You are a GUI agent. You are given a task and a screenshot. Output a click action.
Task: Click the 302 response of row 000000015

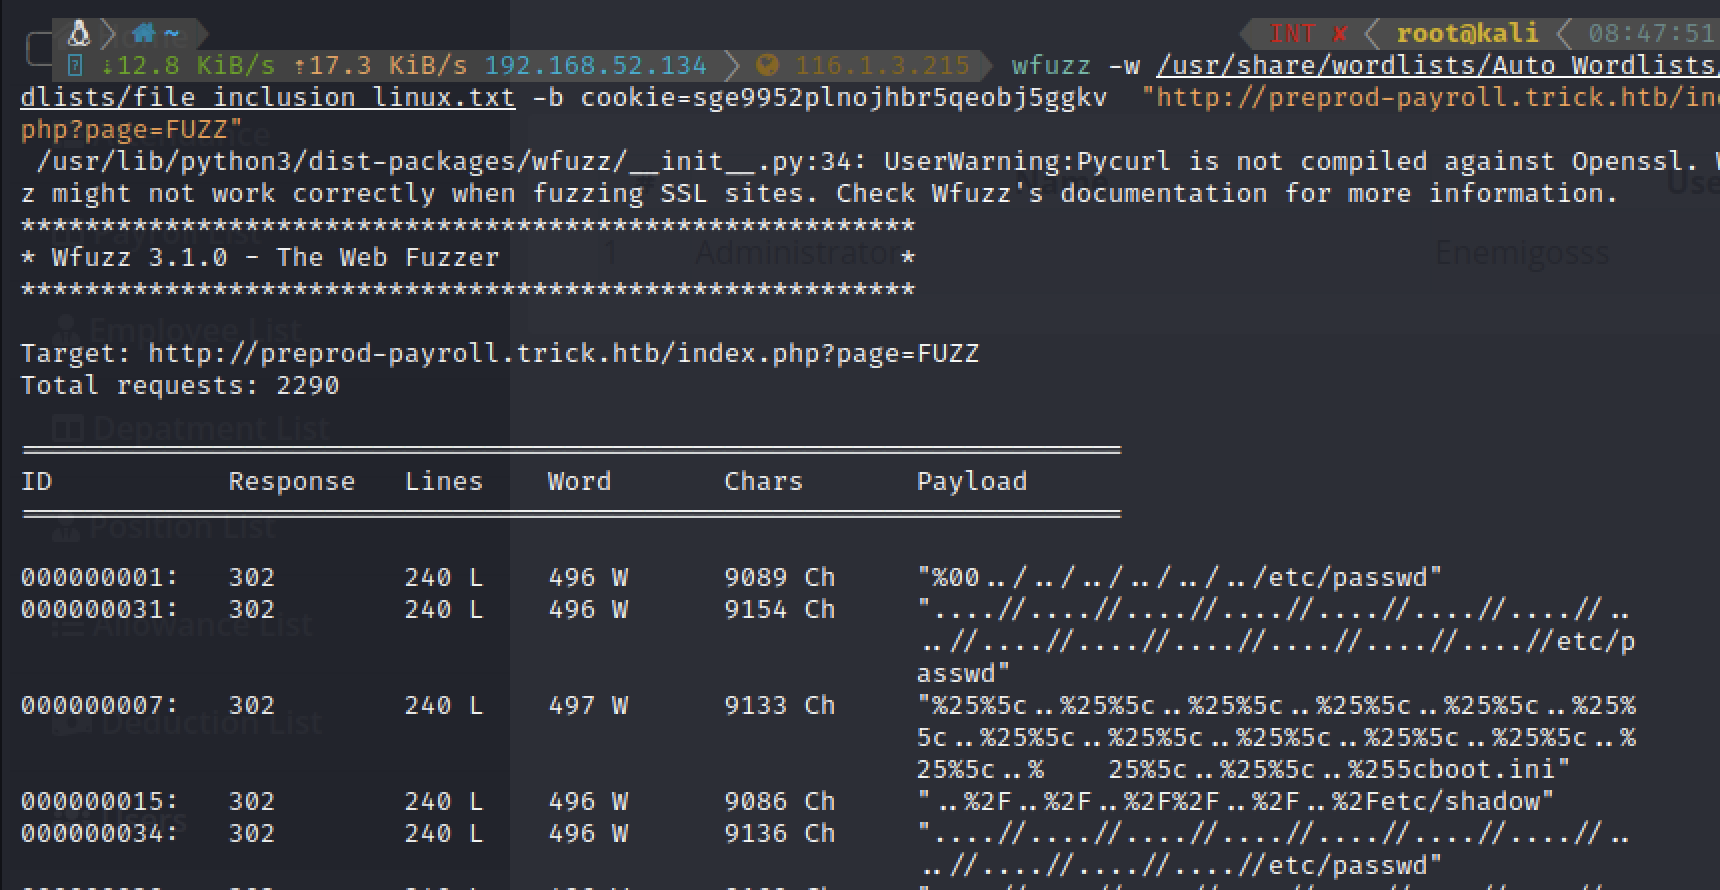pyautogui.click(x=252, y=802)
